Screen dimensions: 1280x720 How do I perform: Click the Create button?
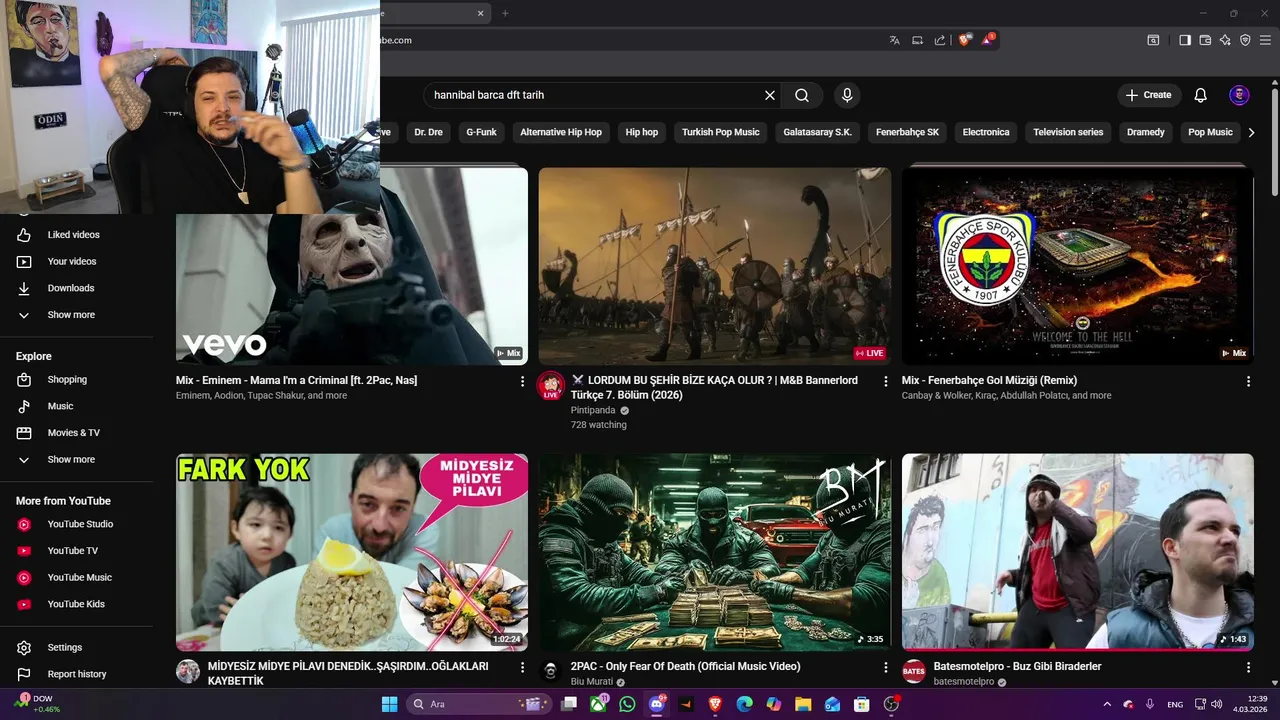pyautogui.click(x=1148, y=95)
